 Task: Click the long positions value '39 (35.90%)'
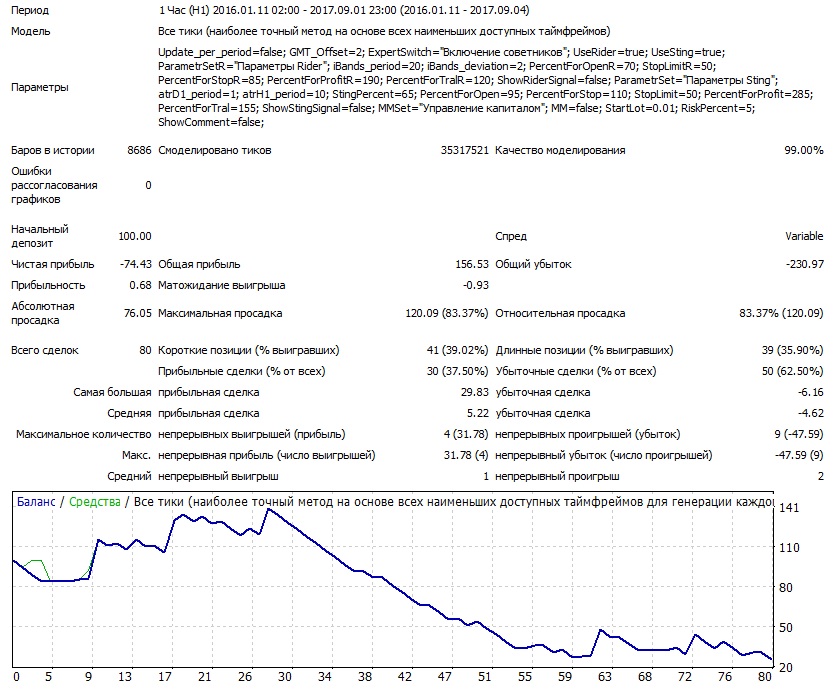click(792, 350)
